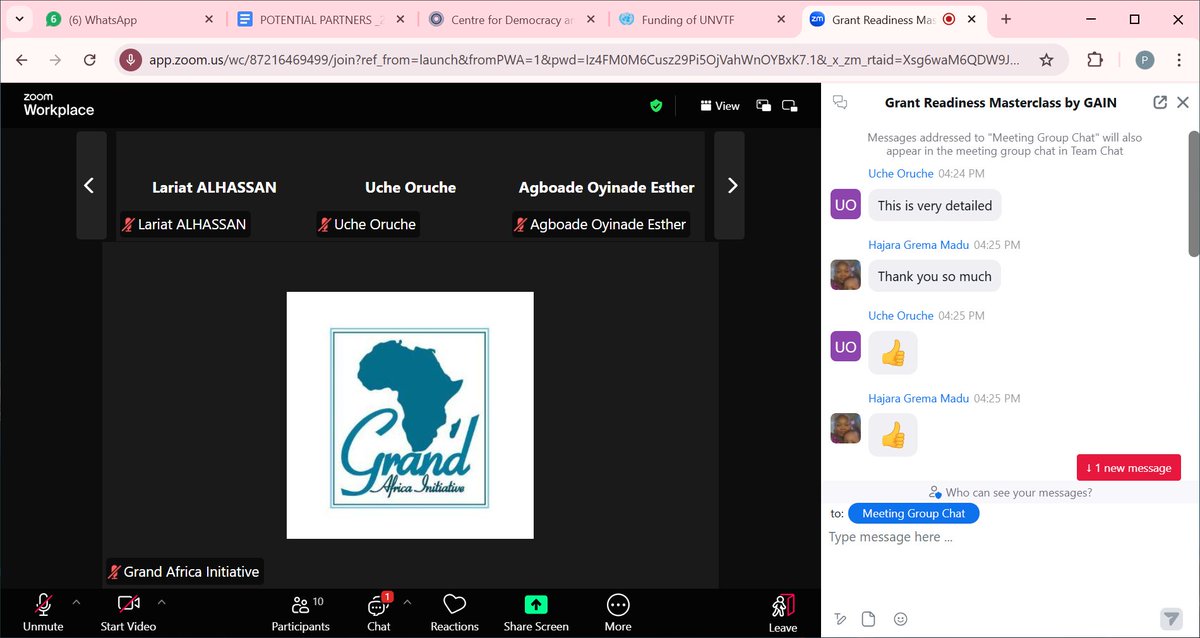This screenshot has height=638, width=1200.
Task: Open the Chrome three-dot menu
Action: click(x=1179, y=60)
